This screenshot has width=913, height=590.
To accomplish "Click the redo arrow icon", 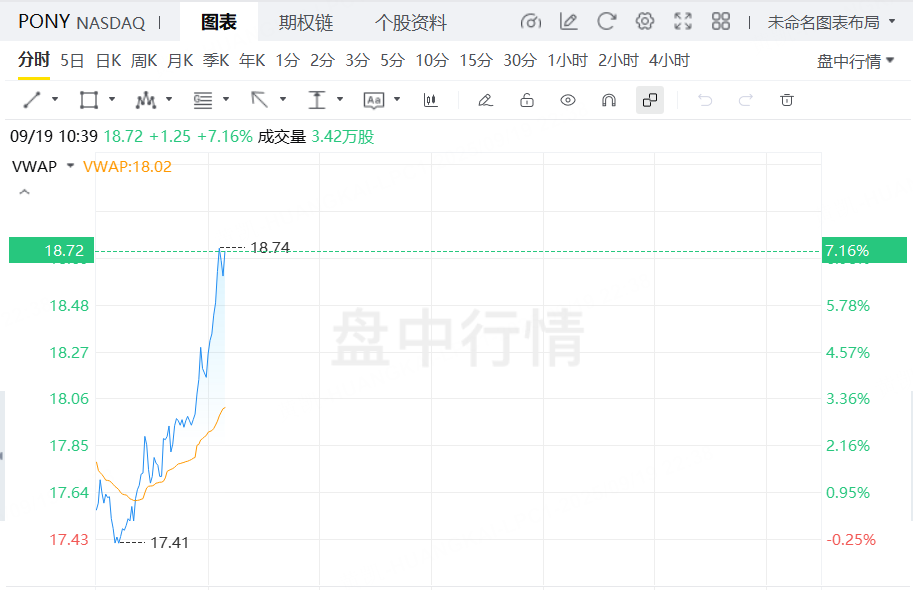I will pos(746,100).
